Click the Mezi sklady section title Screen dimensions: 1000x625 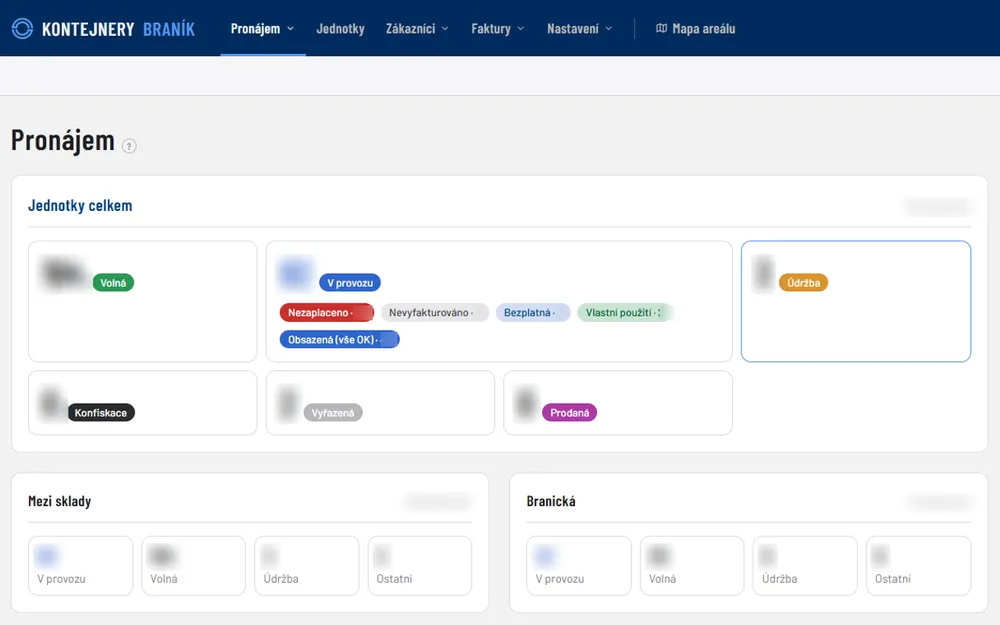click(59, 501)
